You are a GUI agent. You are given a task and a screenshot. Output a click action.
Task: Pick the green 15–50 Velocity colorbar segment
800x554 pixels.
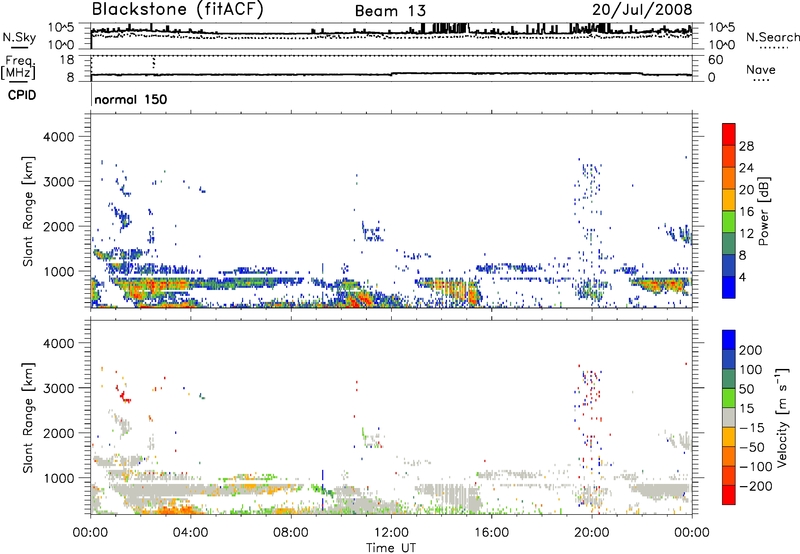click(x=729, y=398)
